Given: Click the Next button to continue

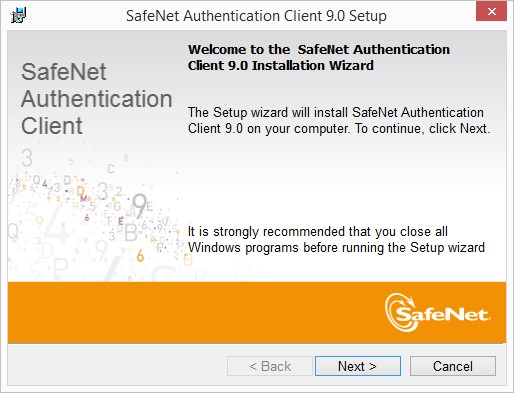Looking at the screenshot, I should [x=358, y=366].
